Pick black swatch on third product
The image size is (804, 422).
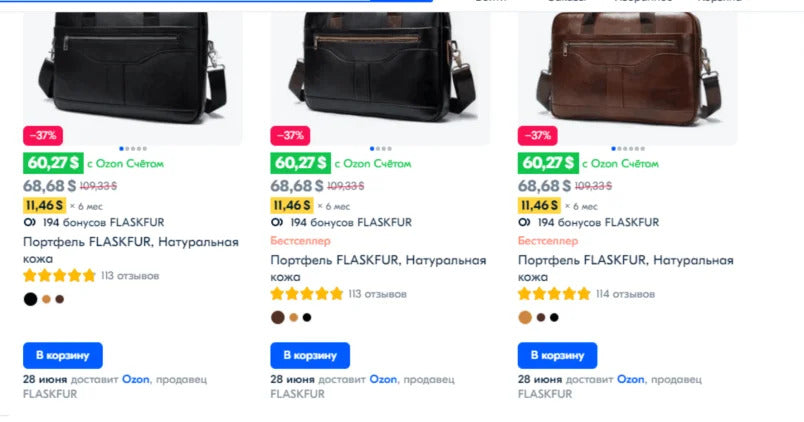pyautogui.click(x=554, y=317)
